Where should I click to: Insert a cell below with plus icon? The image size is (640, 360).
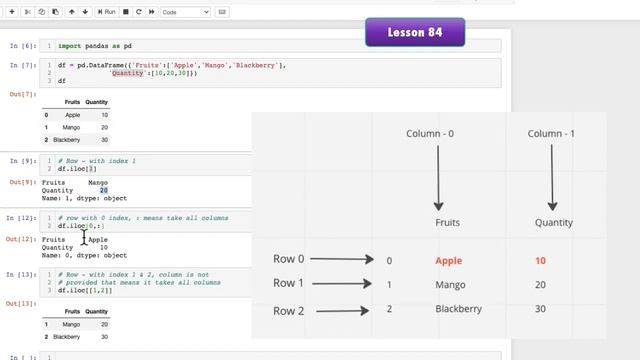[12, 12]
